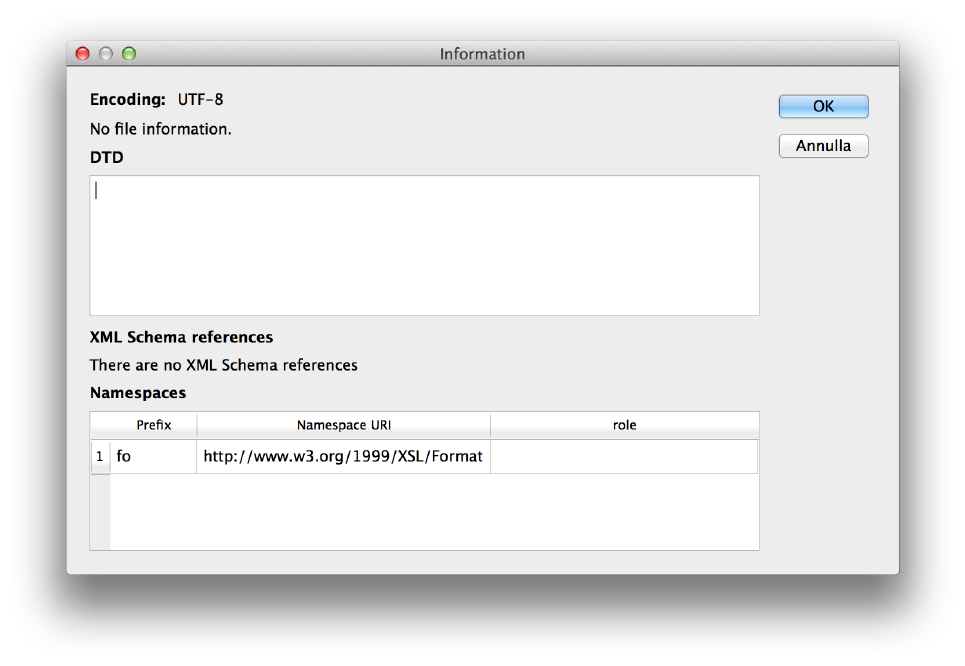This screenshot has width=965, height=666.
Task: Select row number 1 header in the Namespaces table
Action: point(100,457)
